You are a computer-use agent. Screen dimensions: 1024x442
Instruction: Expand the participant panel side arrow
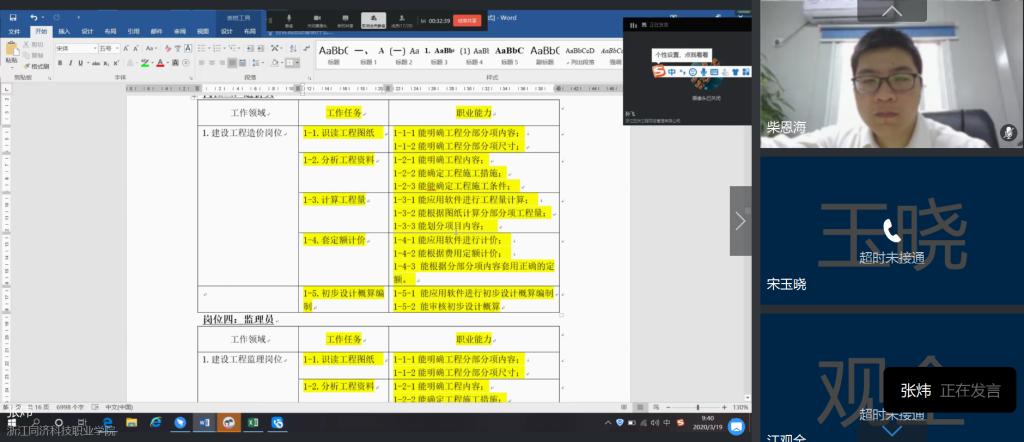pyautogui.click(x=740, y=220)
